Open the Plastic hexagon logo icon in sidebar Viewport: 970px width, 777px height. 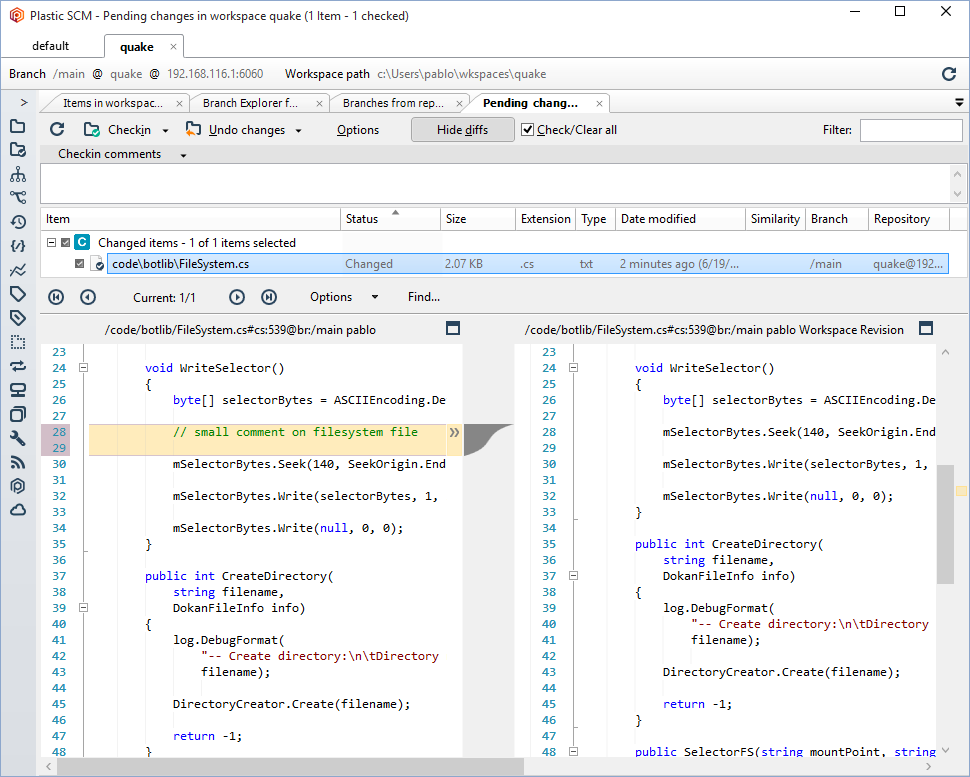[18, 486]
